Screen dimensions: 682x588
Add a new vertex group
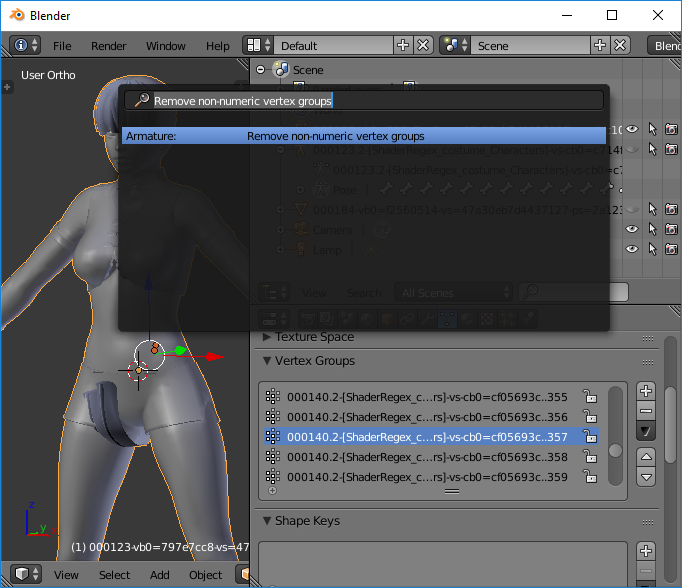click(x=646, y=391)
